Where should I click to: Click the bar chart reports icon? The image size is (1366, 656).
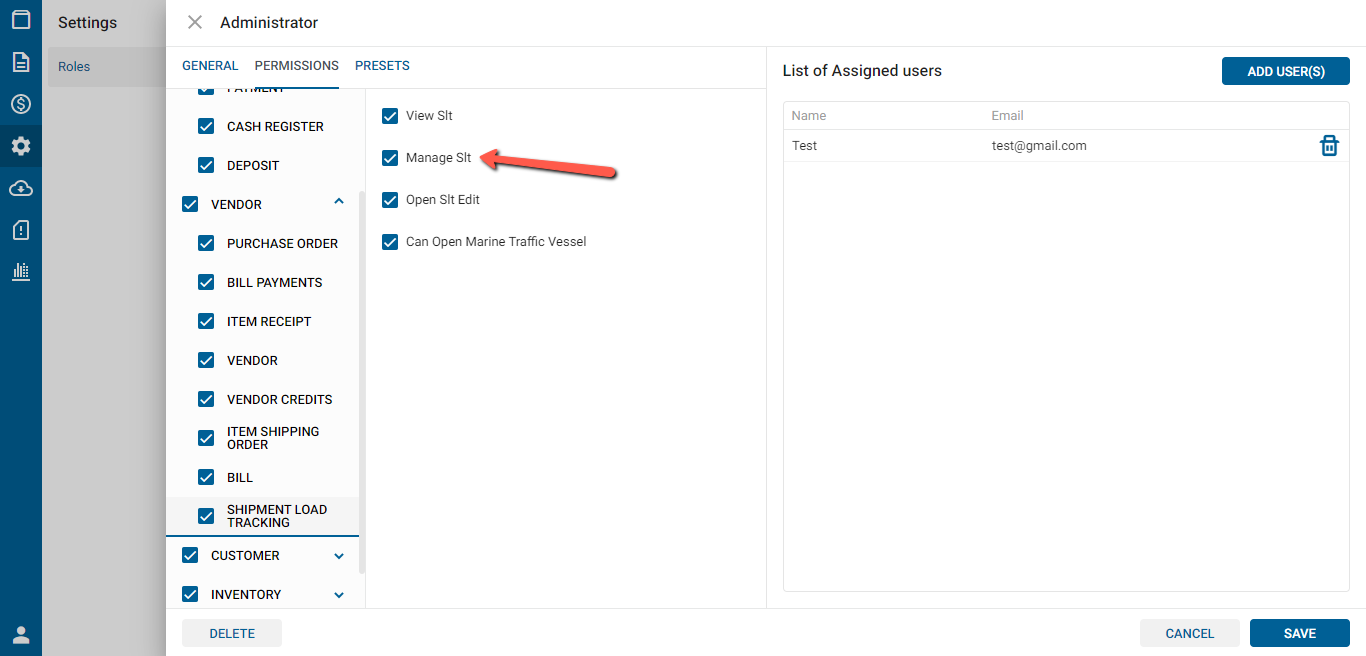coord(21,271)
